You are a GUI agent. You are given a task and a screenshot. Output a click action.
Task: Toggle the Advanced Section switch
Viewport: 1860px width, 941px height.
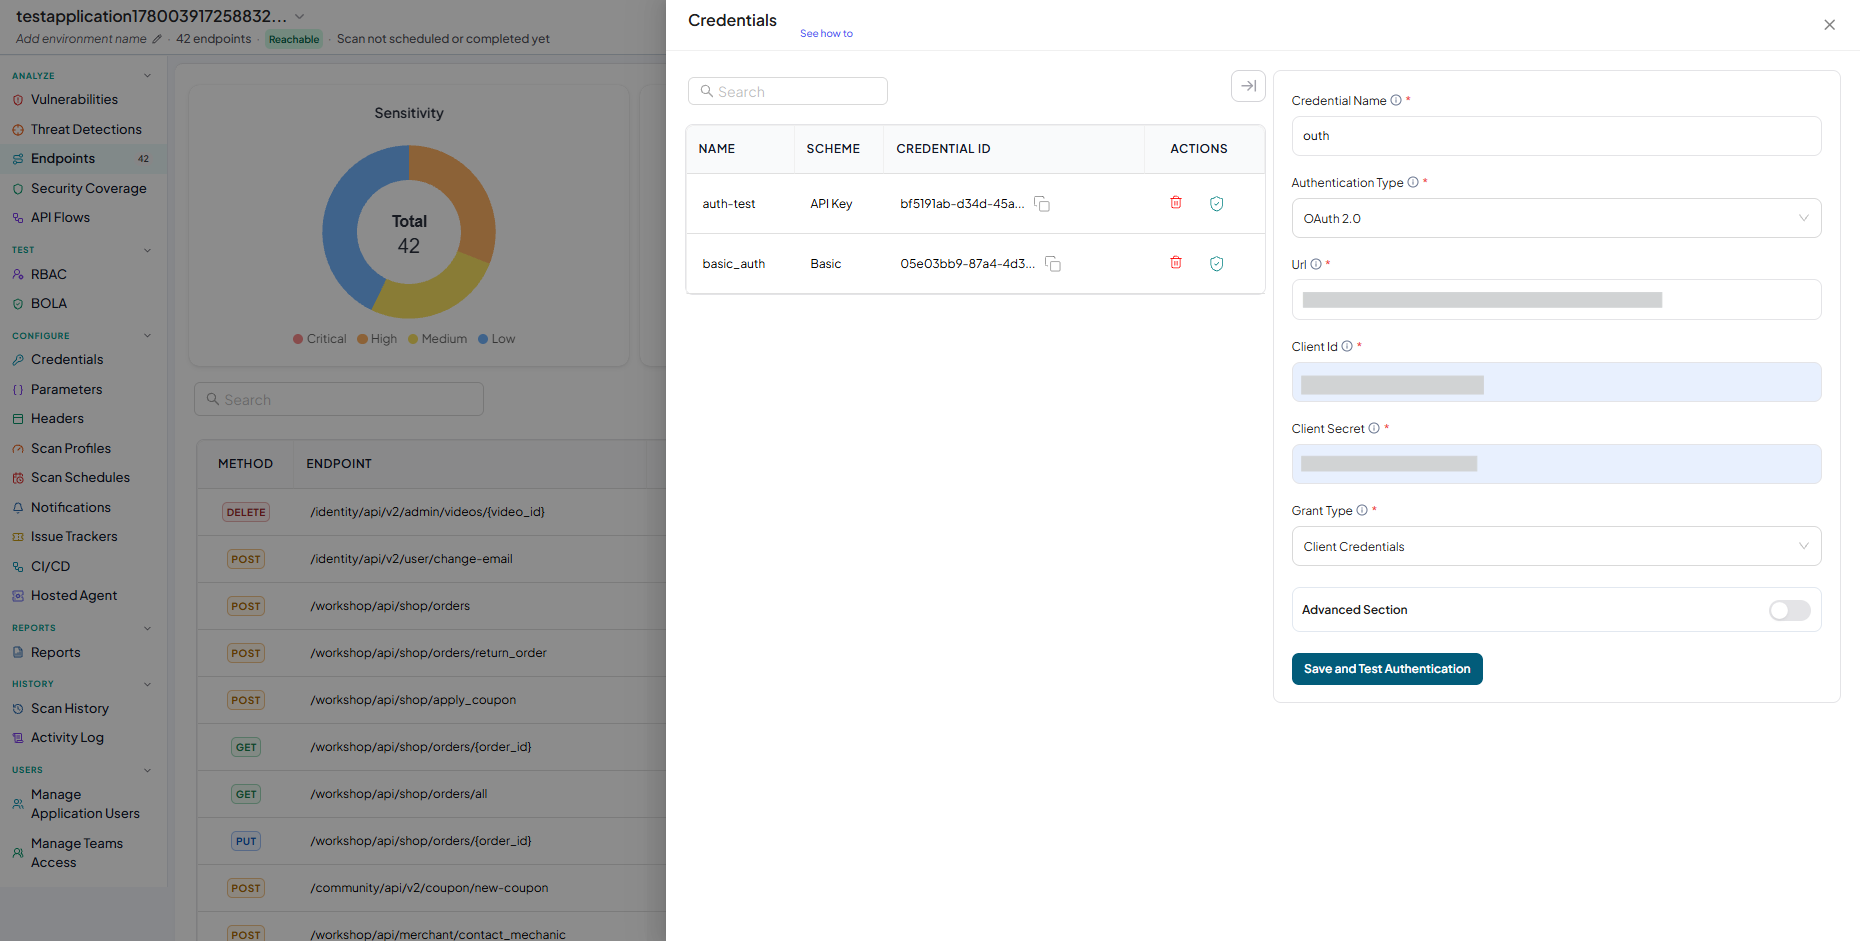[x=1789, y=610]
